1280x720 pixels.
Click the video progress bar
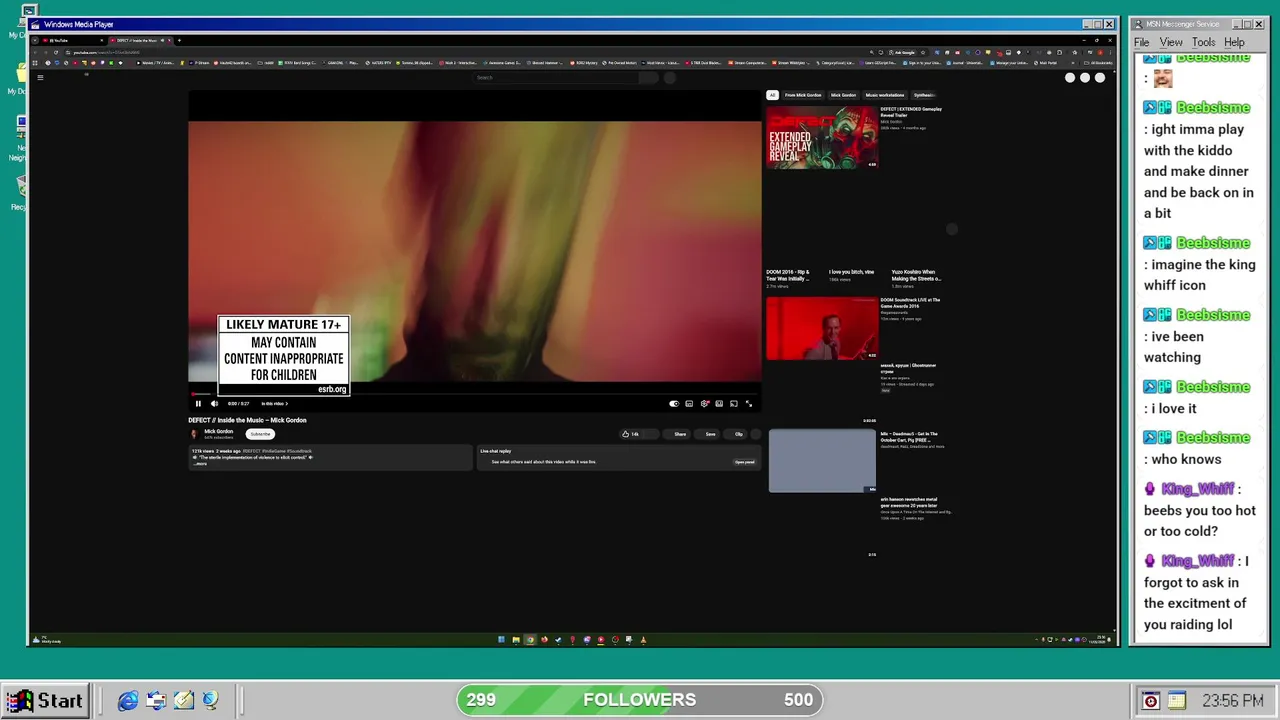[475, 394]
